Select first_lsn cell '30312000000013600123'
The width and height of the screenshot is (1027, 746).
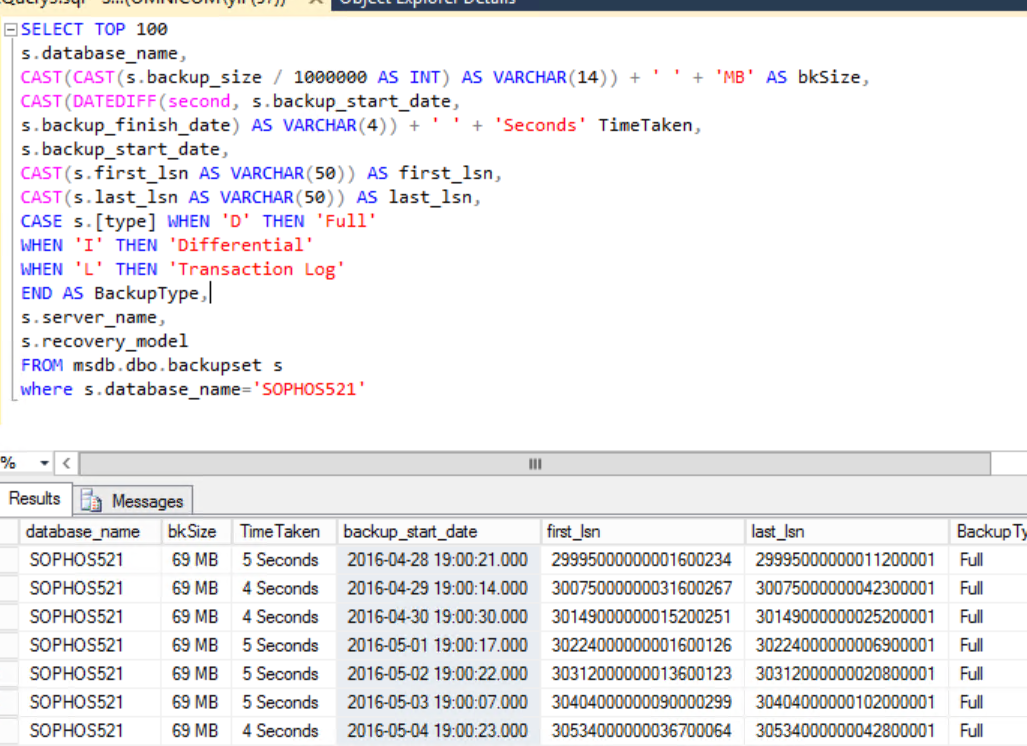[x=643, y=674]
